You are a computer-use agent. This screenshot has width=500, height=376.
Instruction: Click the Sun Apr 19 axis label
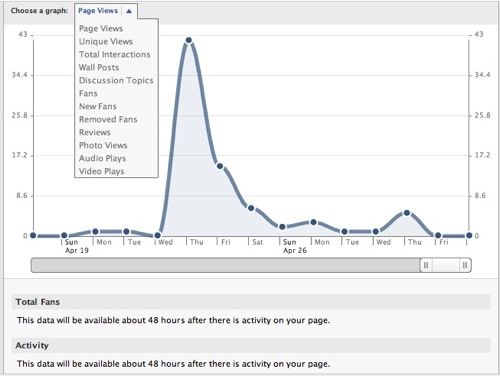click(77, 246)
